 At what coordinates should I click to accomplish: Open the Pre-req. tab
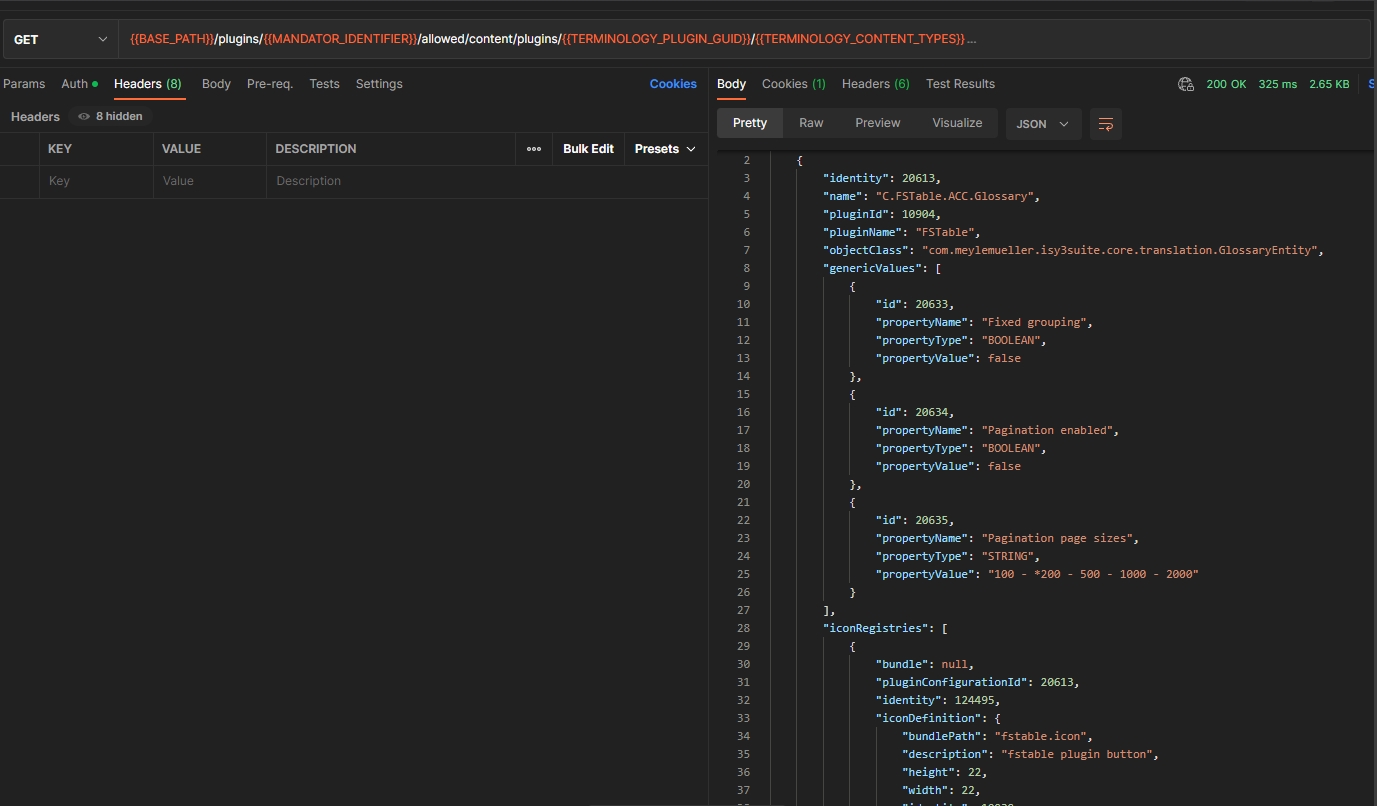(x=269, y=84)
